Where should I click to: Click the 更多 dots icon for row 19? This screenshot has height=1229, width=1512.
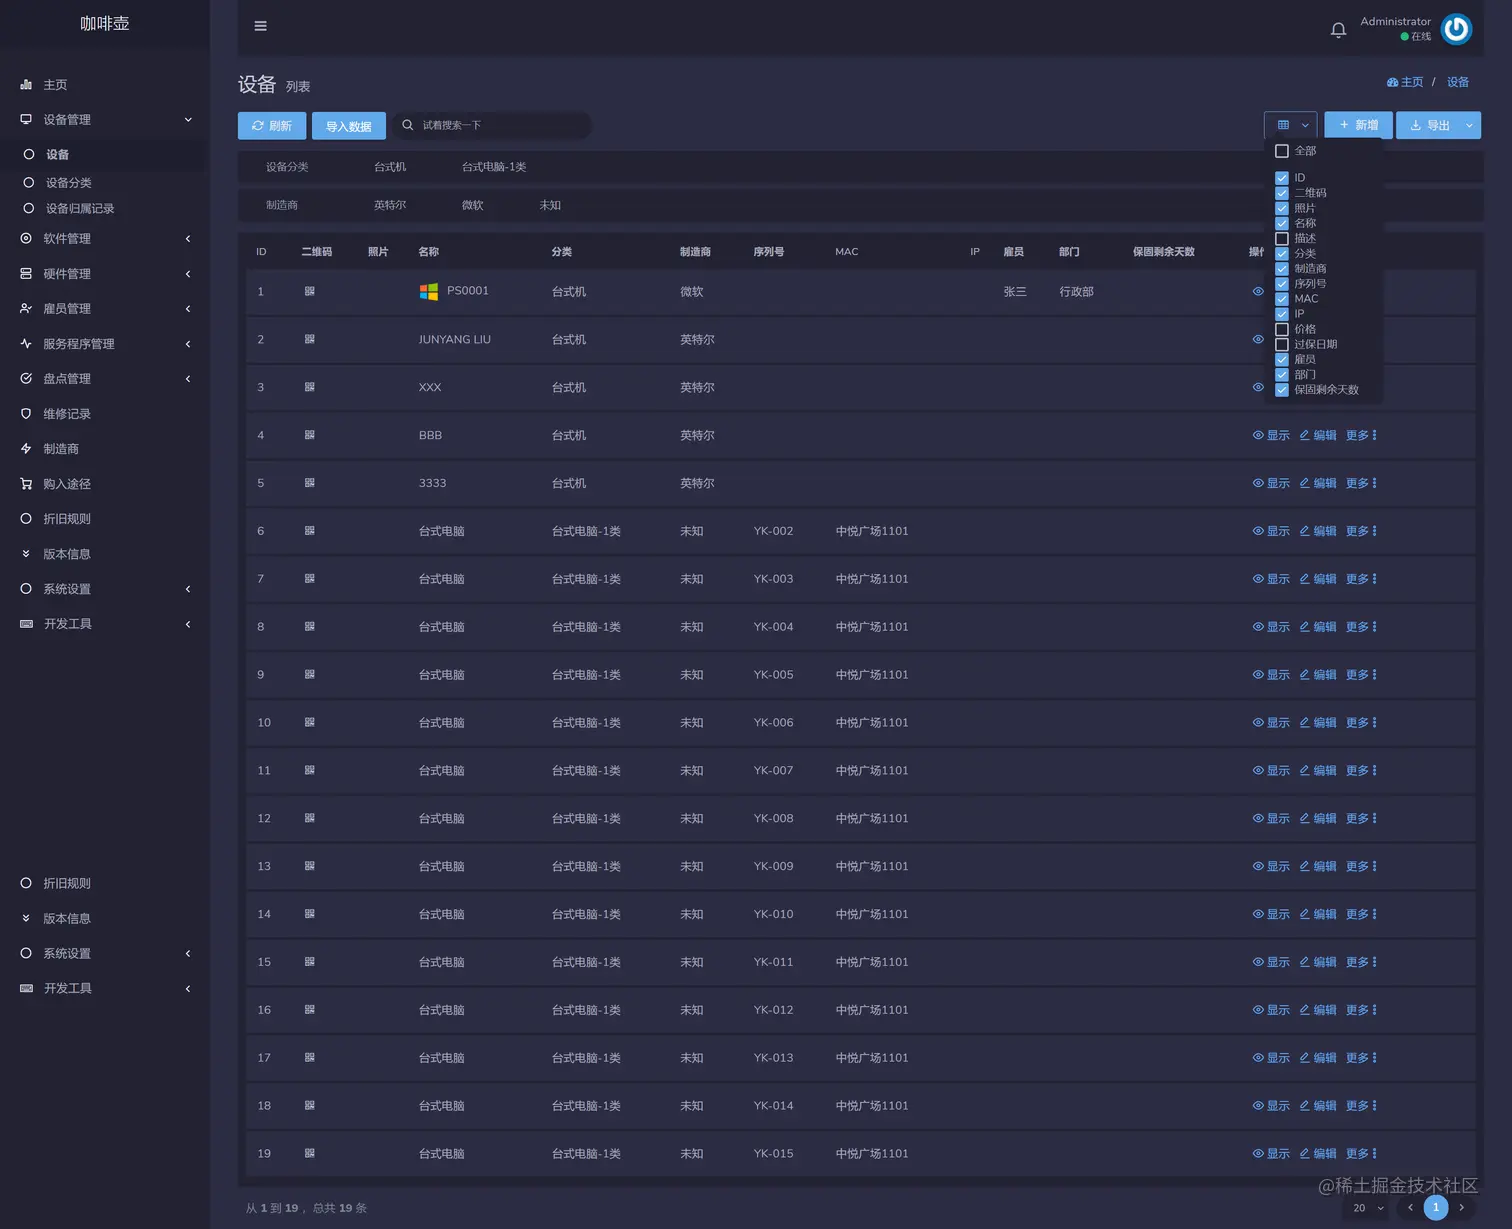[x=1375, y=1153]
